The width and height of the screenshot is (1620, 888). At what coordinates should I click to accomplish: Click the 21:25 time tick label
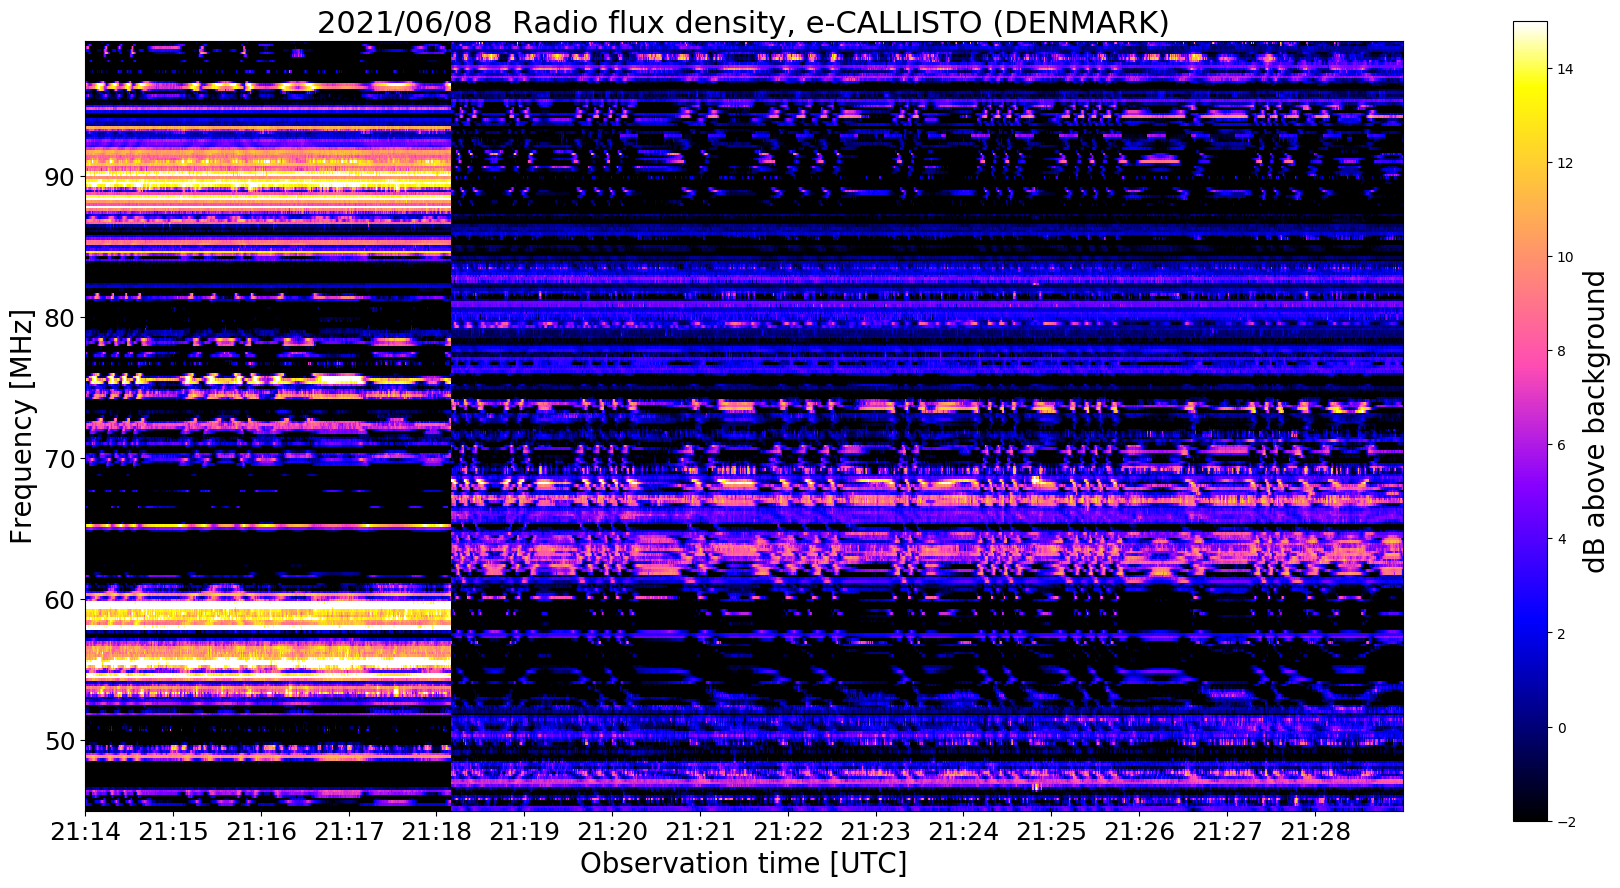[1052, 832]
